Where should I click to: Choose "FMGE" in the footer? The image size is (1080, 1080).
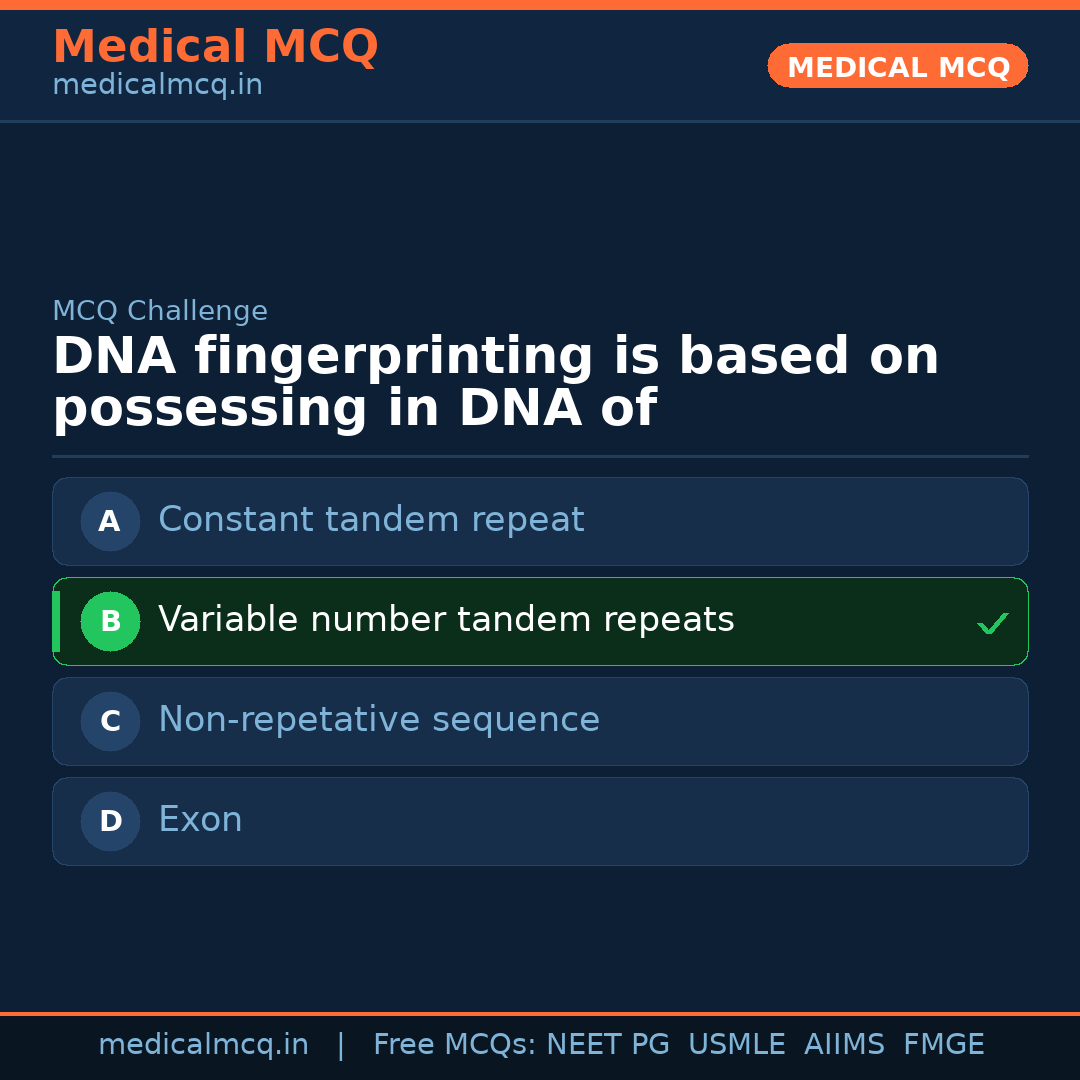coord(943,1045)
